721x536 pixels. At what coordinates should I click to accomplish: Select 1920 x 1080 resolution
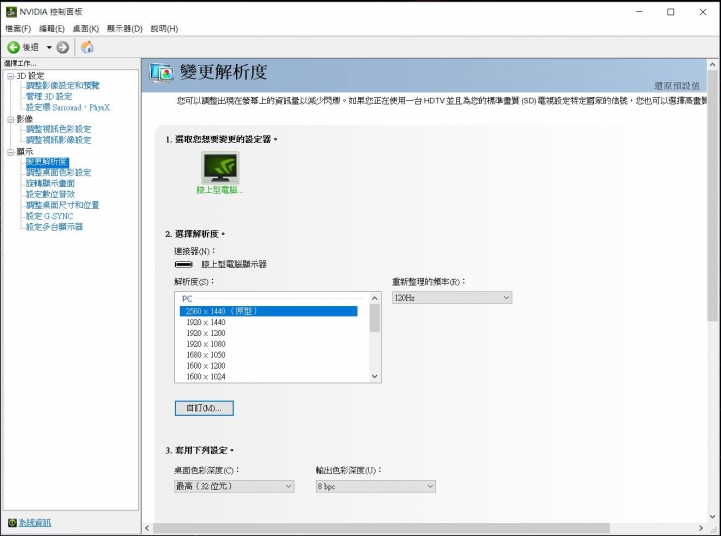(269, 344)
